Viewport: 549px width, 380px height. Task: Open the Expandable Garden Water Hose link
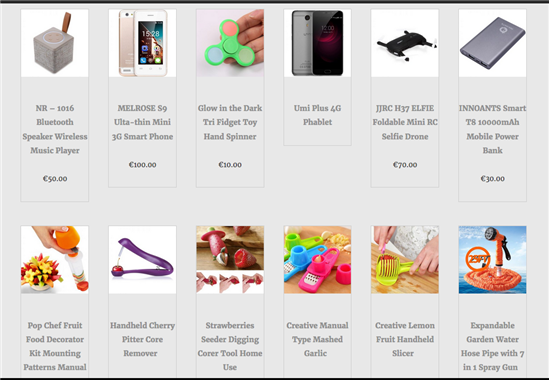click(x=492, y=346)
